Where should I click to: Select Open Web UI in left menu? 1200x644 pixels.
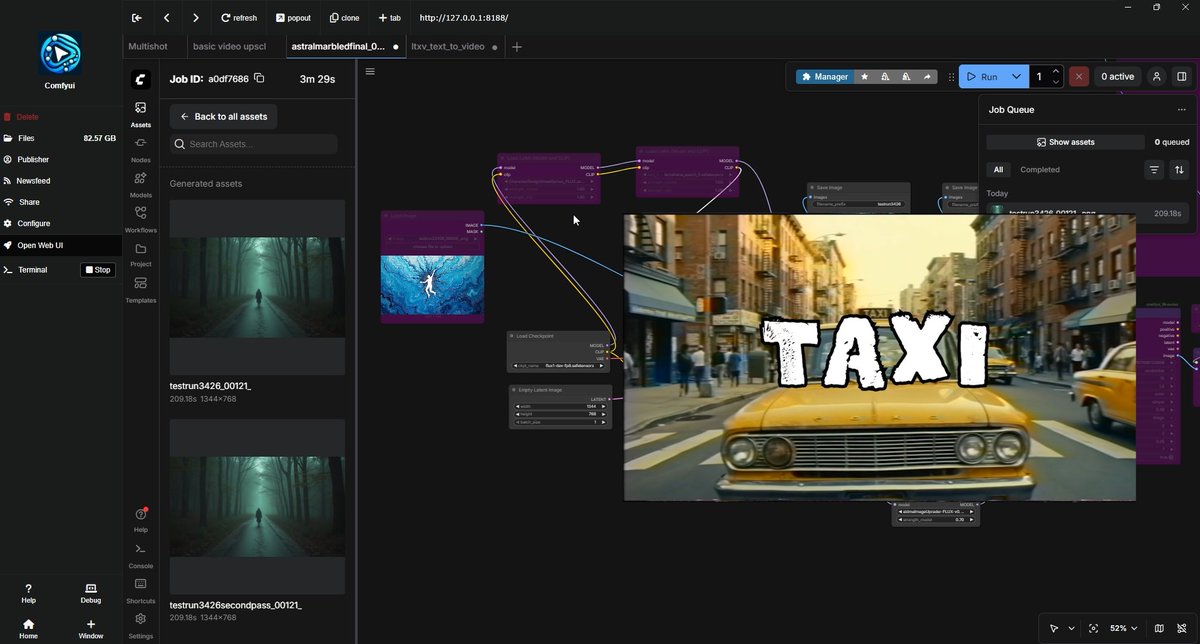click(60, 245)
